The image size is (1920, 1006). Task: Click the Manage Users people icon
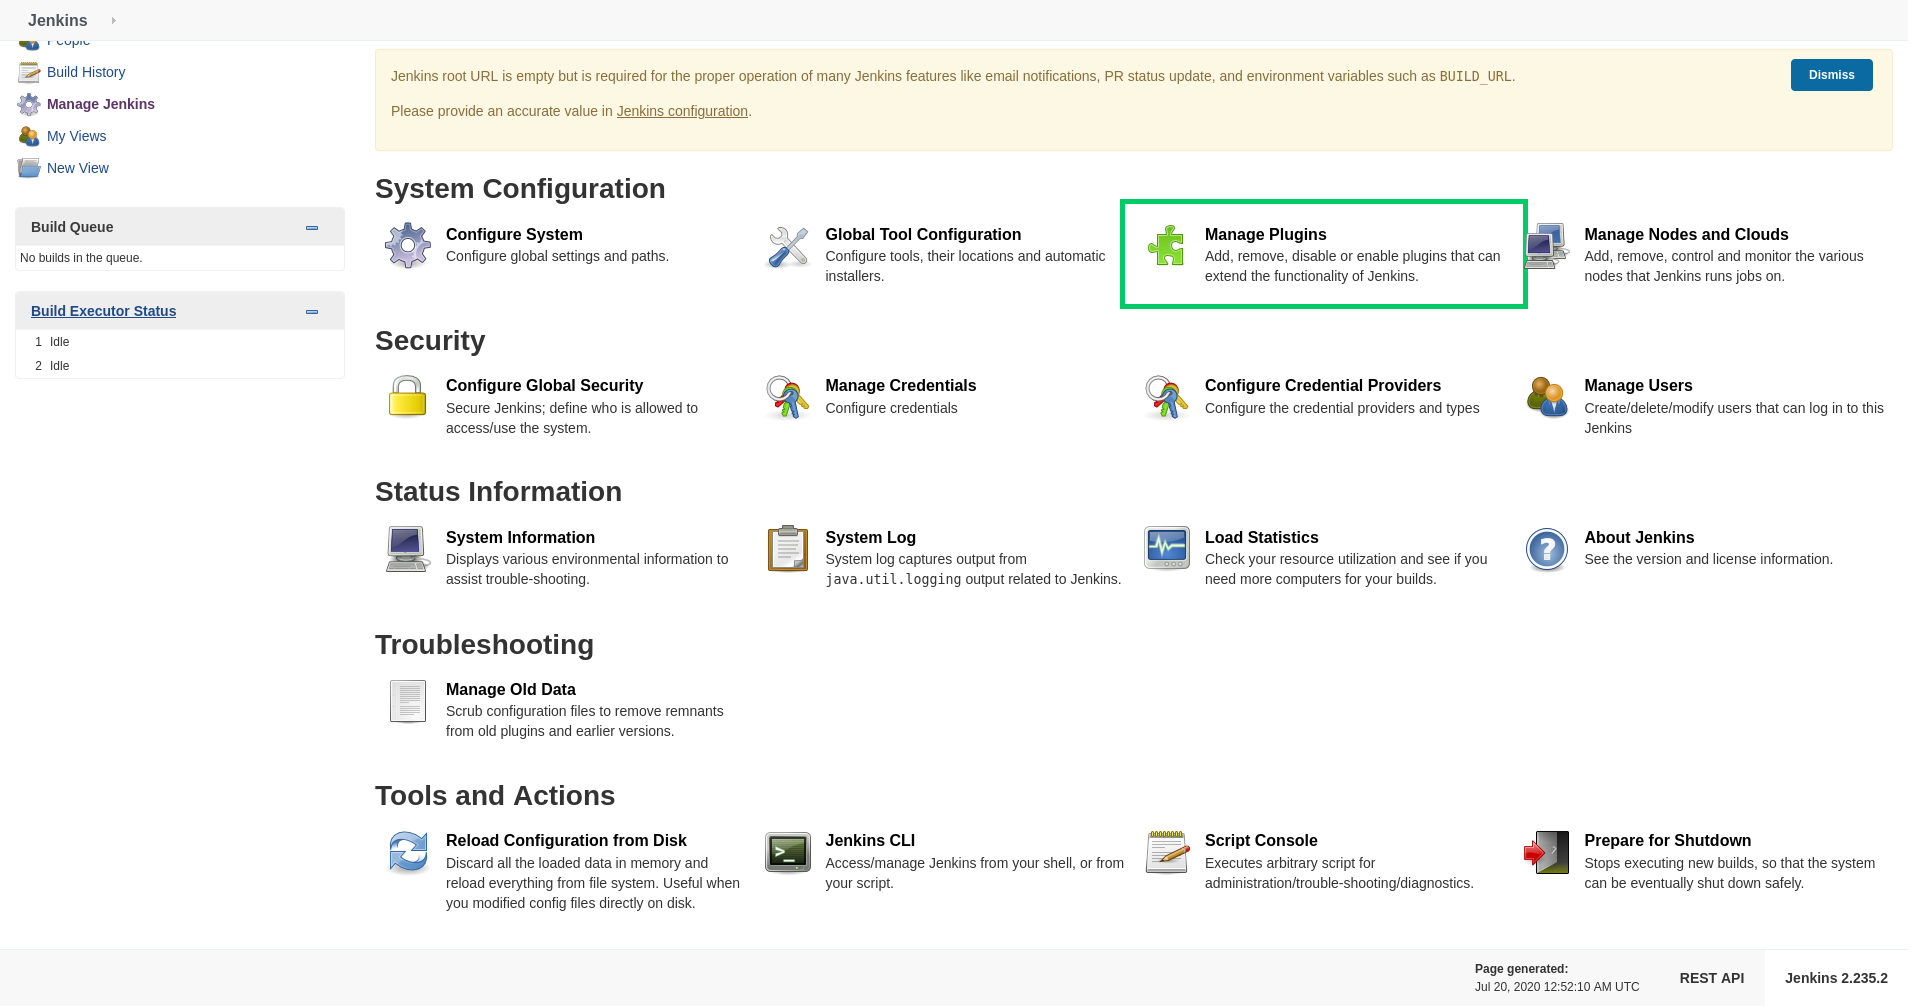point(1547,397)
